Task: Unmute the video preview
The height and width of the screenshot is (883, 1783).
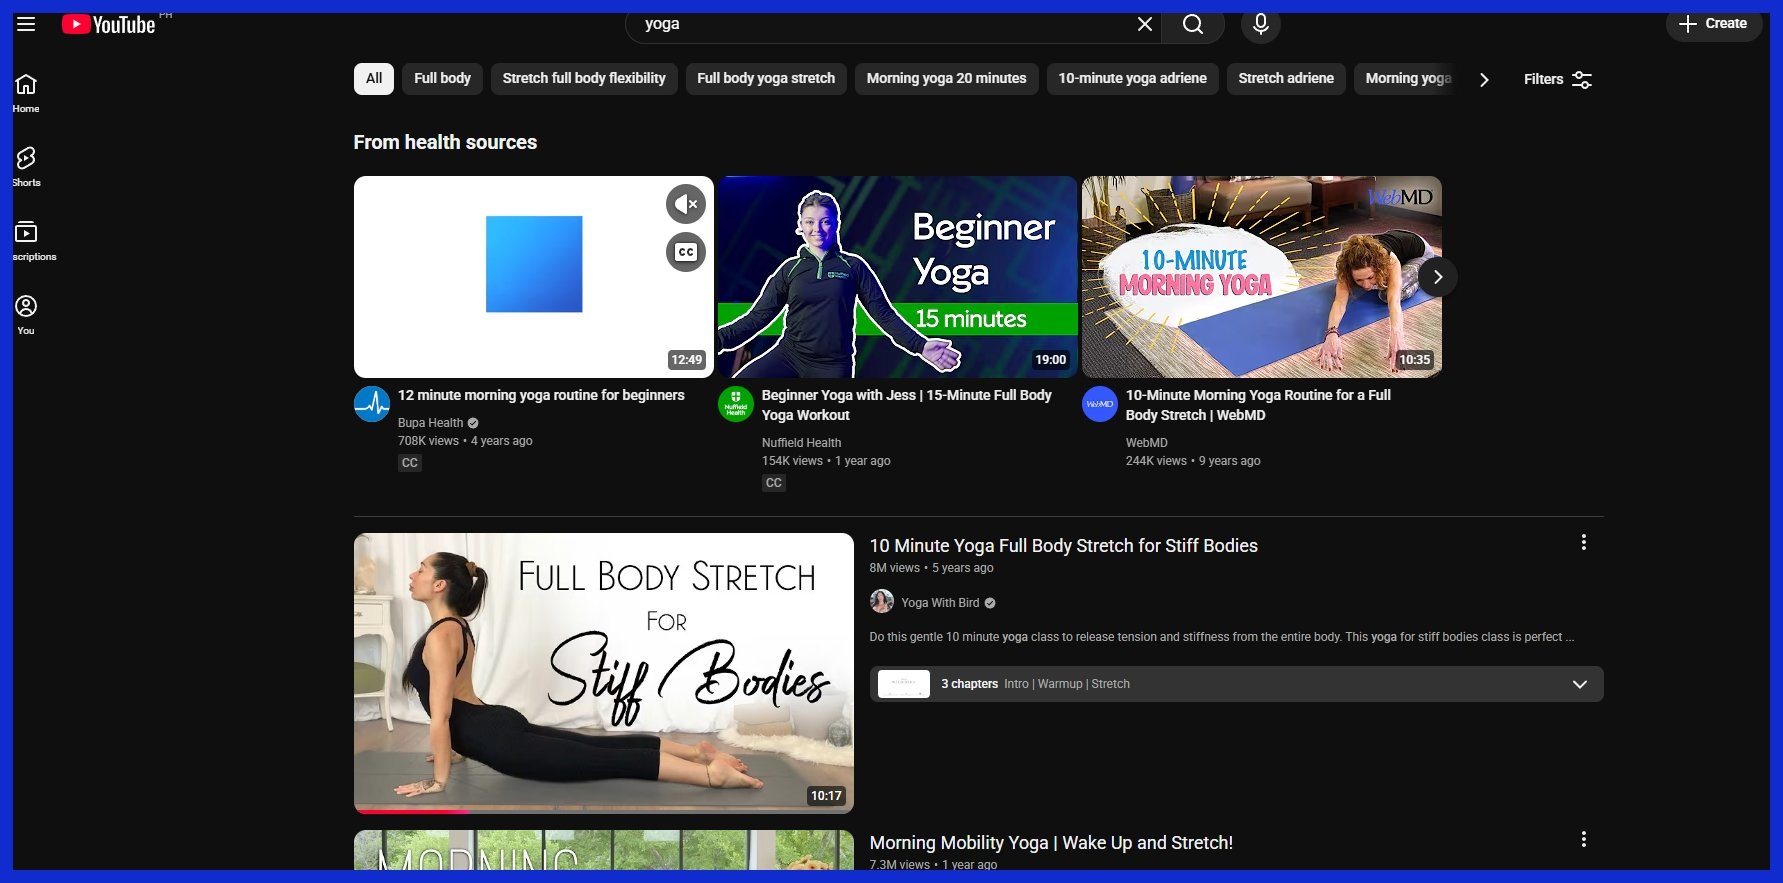Action: pos(685,204)
